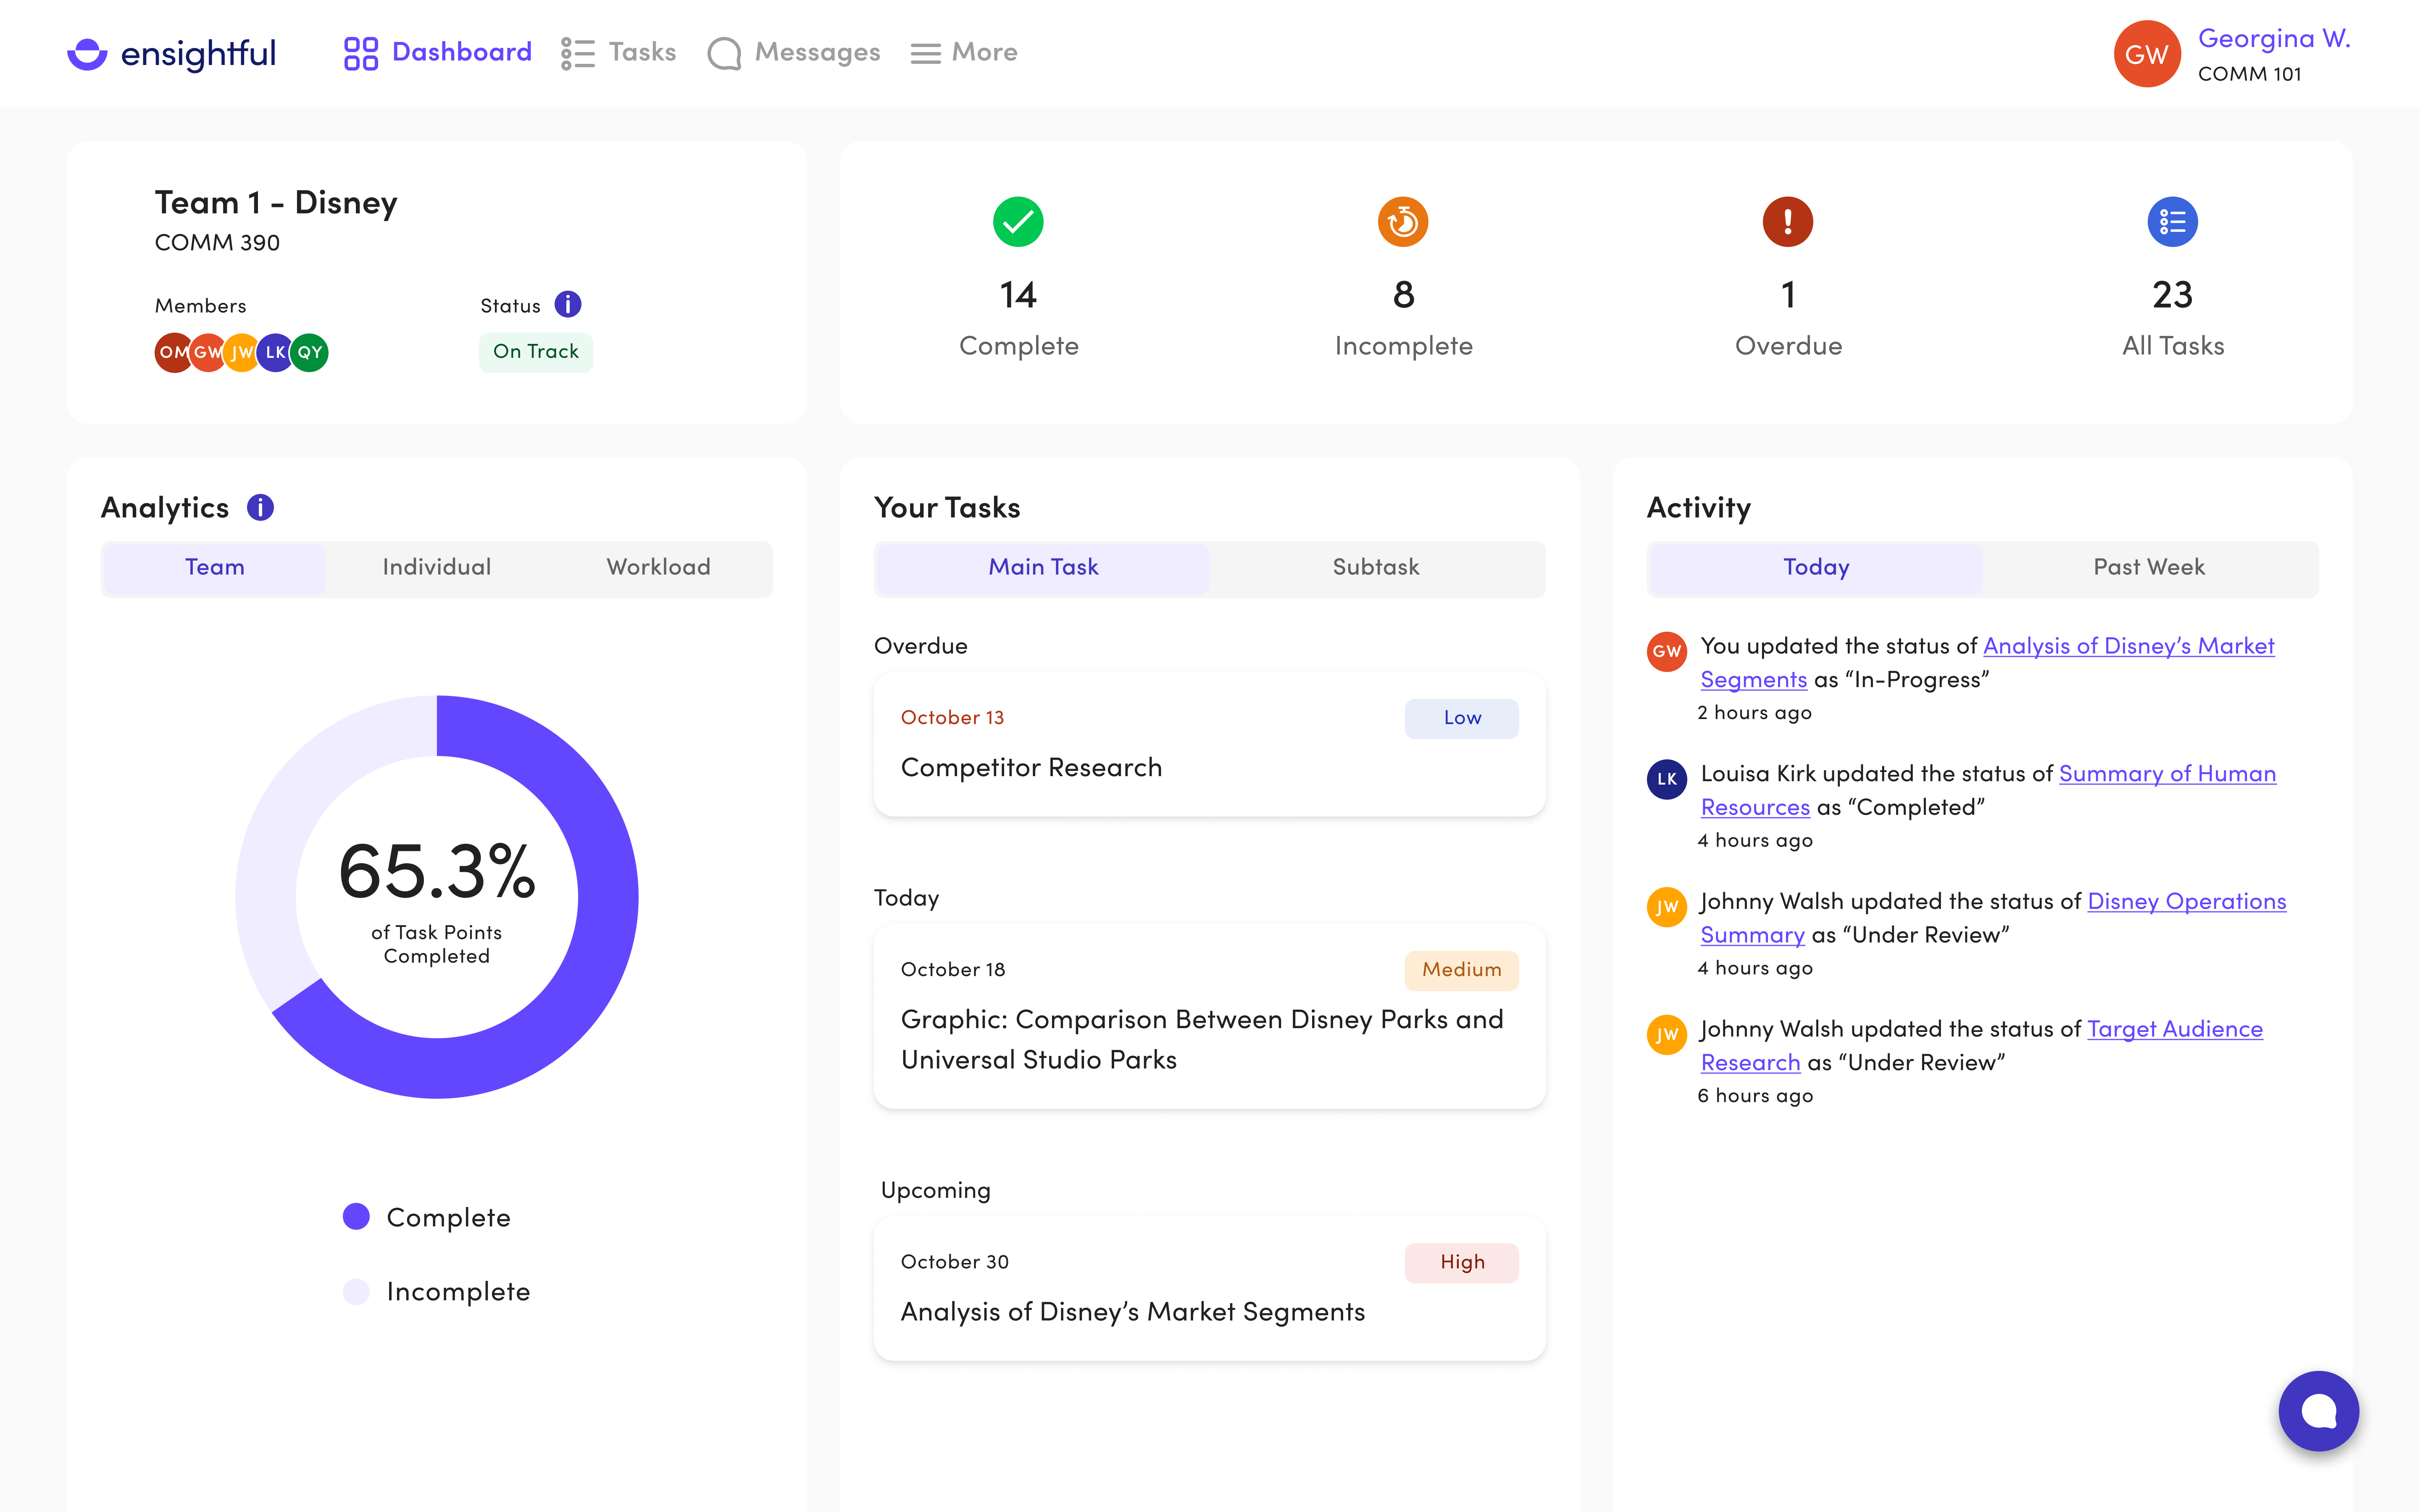Click the red Overdue exclamation icon
2420x1512 pixels.
pos(1788,222)
